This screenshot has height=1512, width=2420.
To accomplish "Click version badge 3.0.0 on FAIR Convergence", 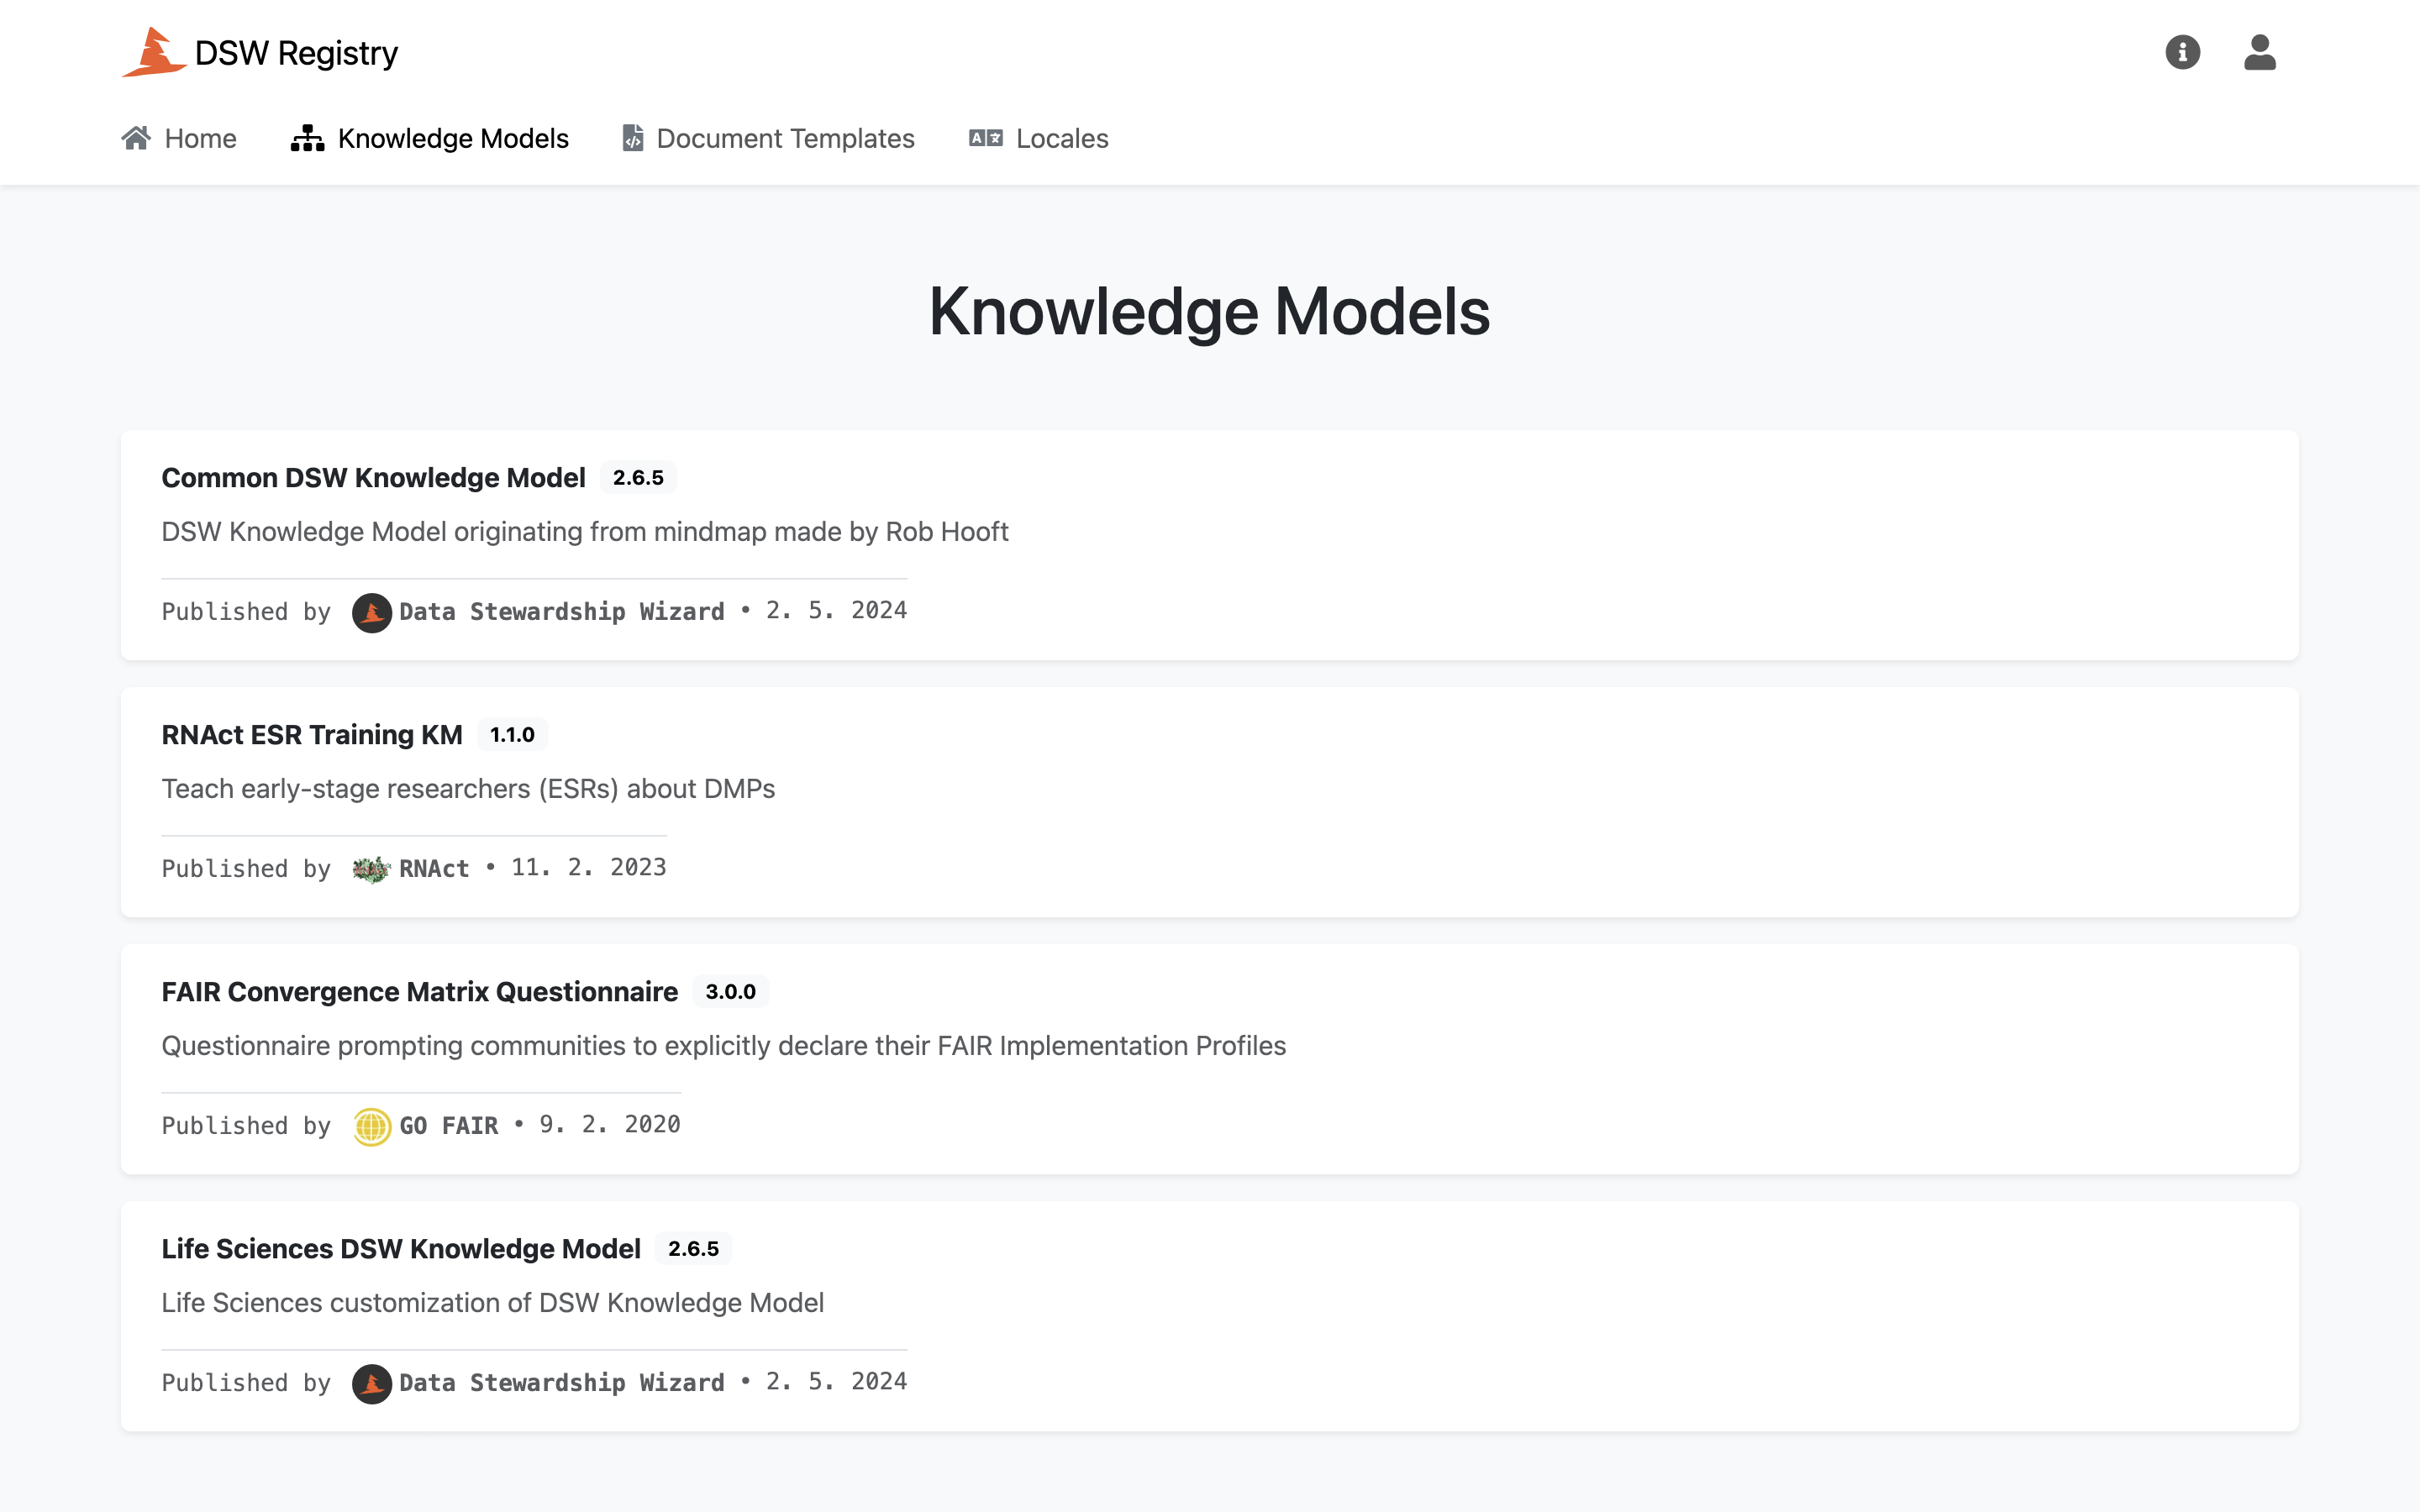I will tap(730, 992).
